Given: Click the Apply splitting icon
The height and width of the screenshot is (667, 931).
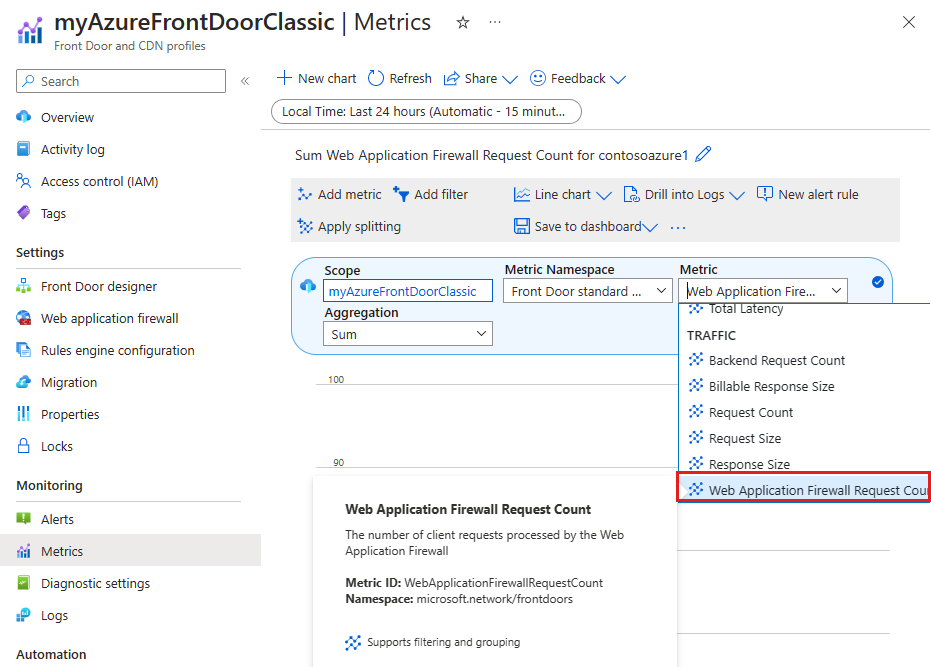Looking at the screenshot, I should 305,226.
